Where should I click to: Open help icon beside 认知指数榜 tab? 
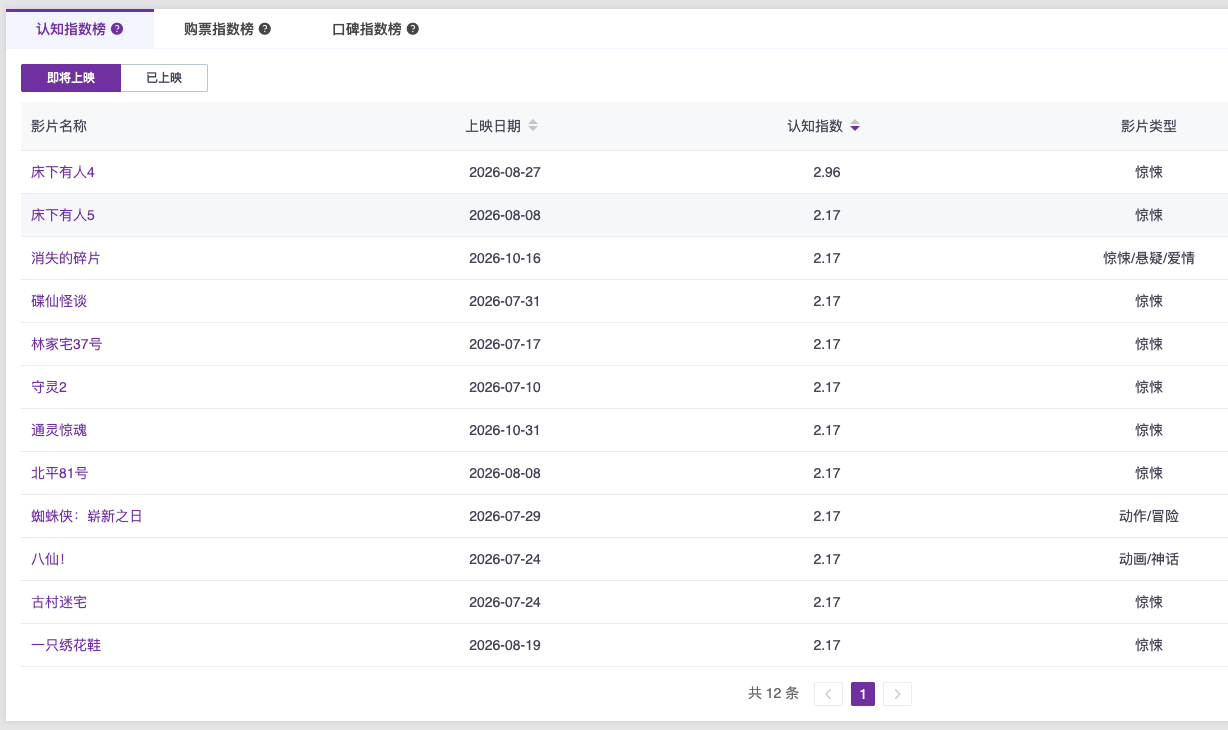[x=117, y=29]
